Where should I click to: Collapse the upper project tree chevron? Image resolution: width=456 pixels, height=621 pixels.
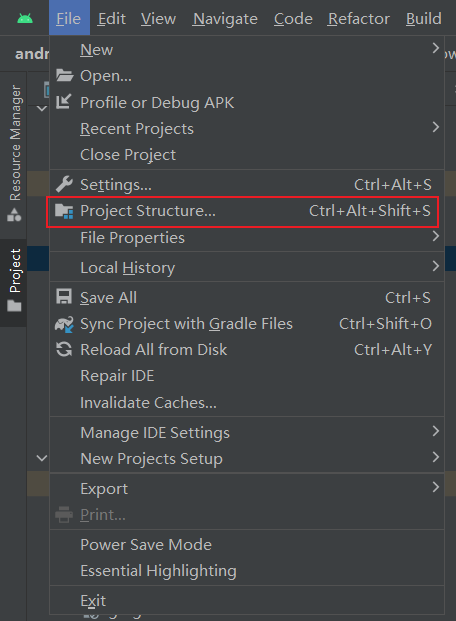point(42,108)
